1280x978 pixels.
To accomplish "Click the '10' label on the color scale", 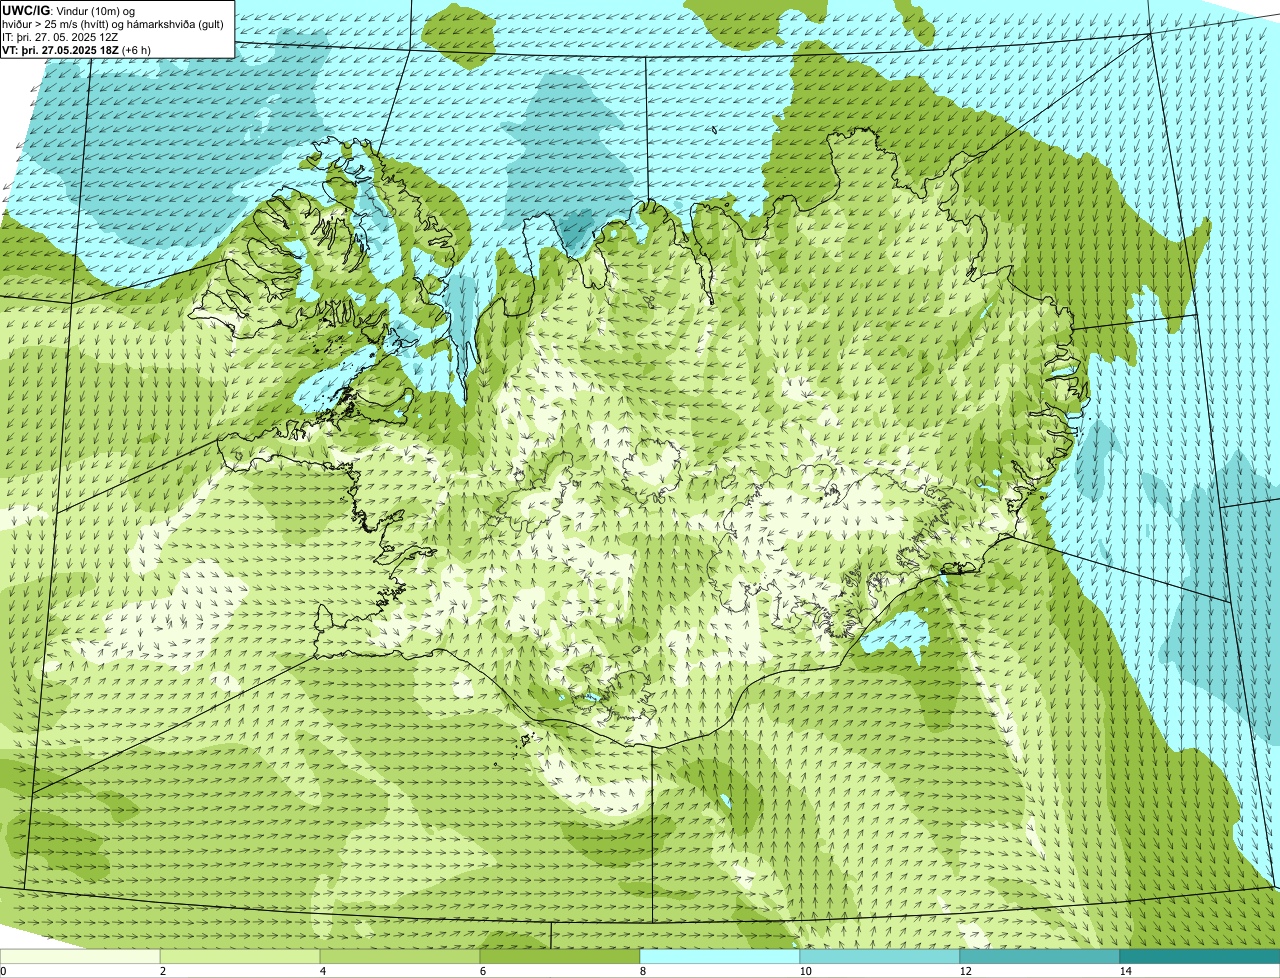I will [805, 971].
